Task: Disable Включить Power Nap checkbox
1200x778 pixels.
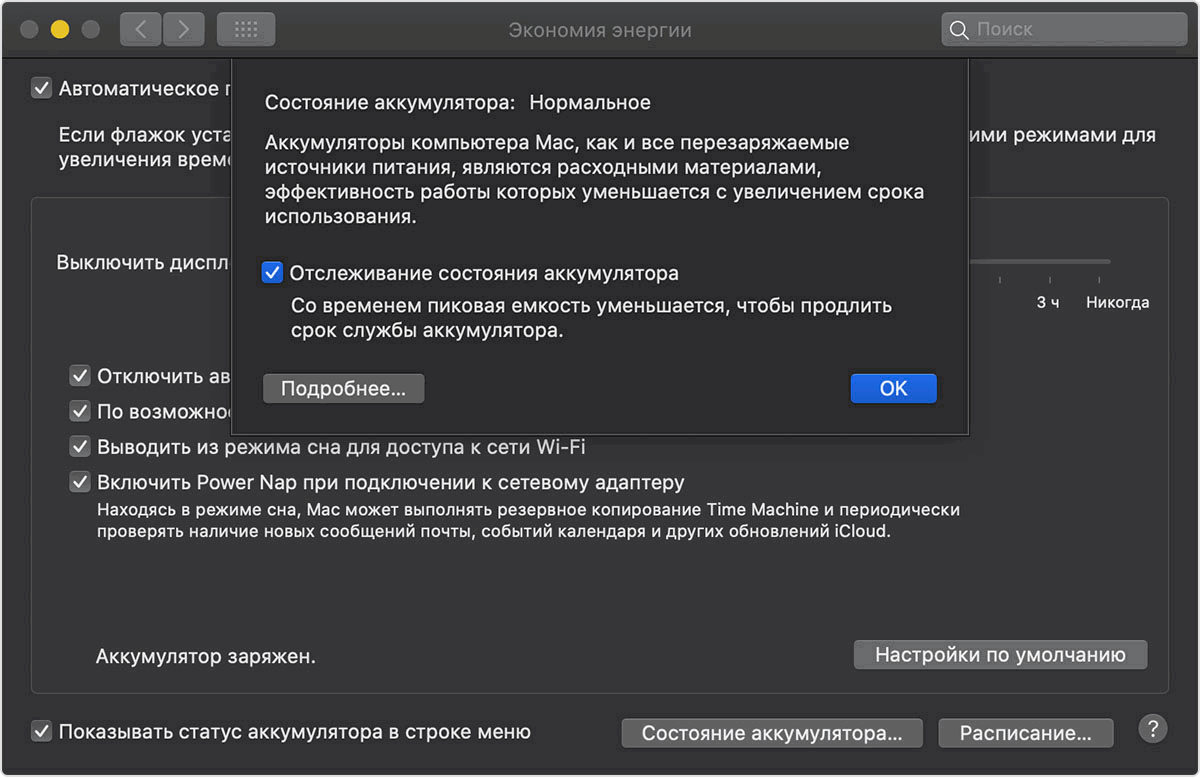Action: [x=80, y=482]
